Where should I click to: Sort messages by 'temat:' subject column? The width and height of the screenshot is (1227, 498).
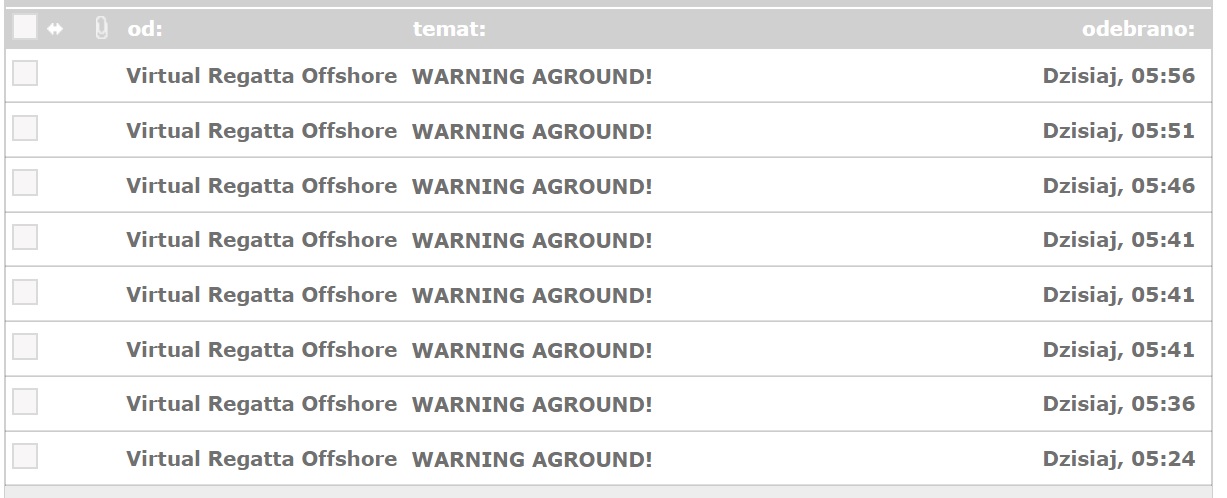click(449, 30)
